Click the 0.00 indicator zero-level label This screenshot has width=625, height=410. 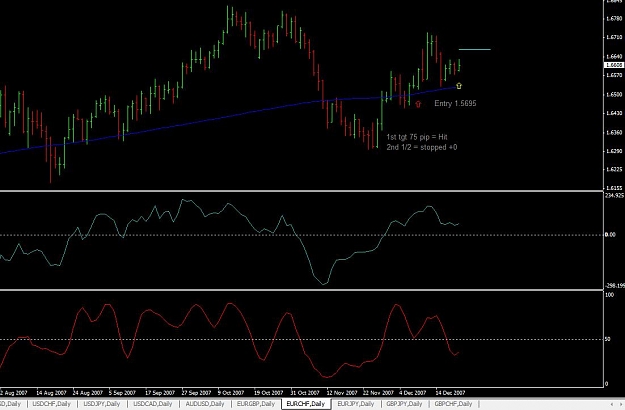(x=610, y=235)
